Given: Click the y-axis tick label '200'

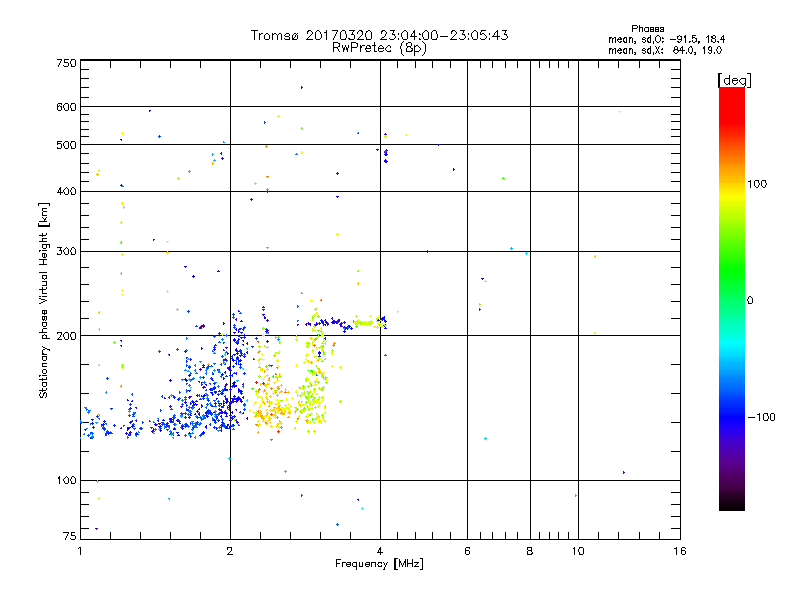Looking at the screenshot, I should (x=66, y=336).
